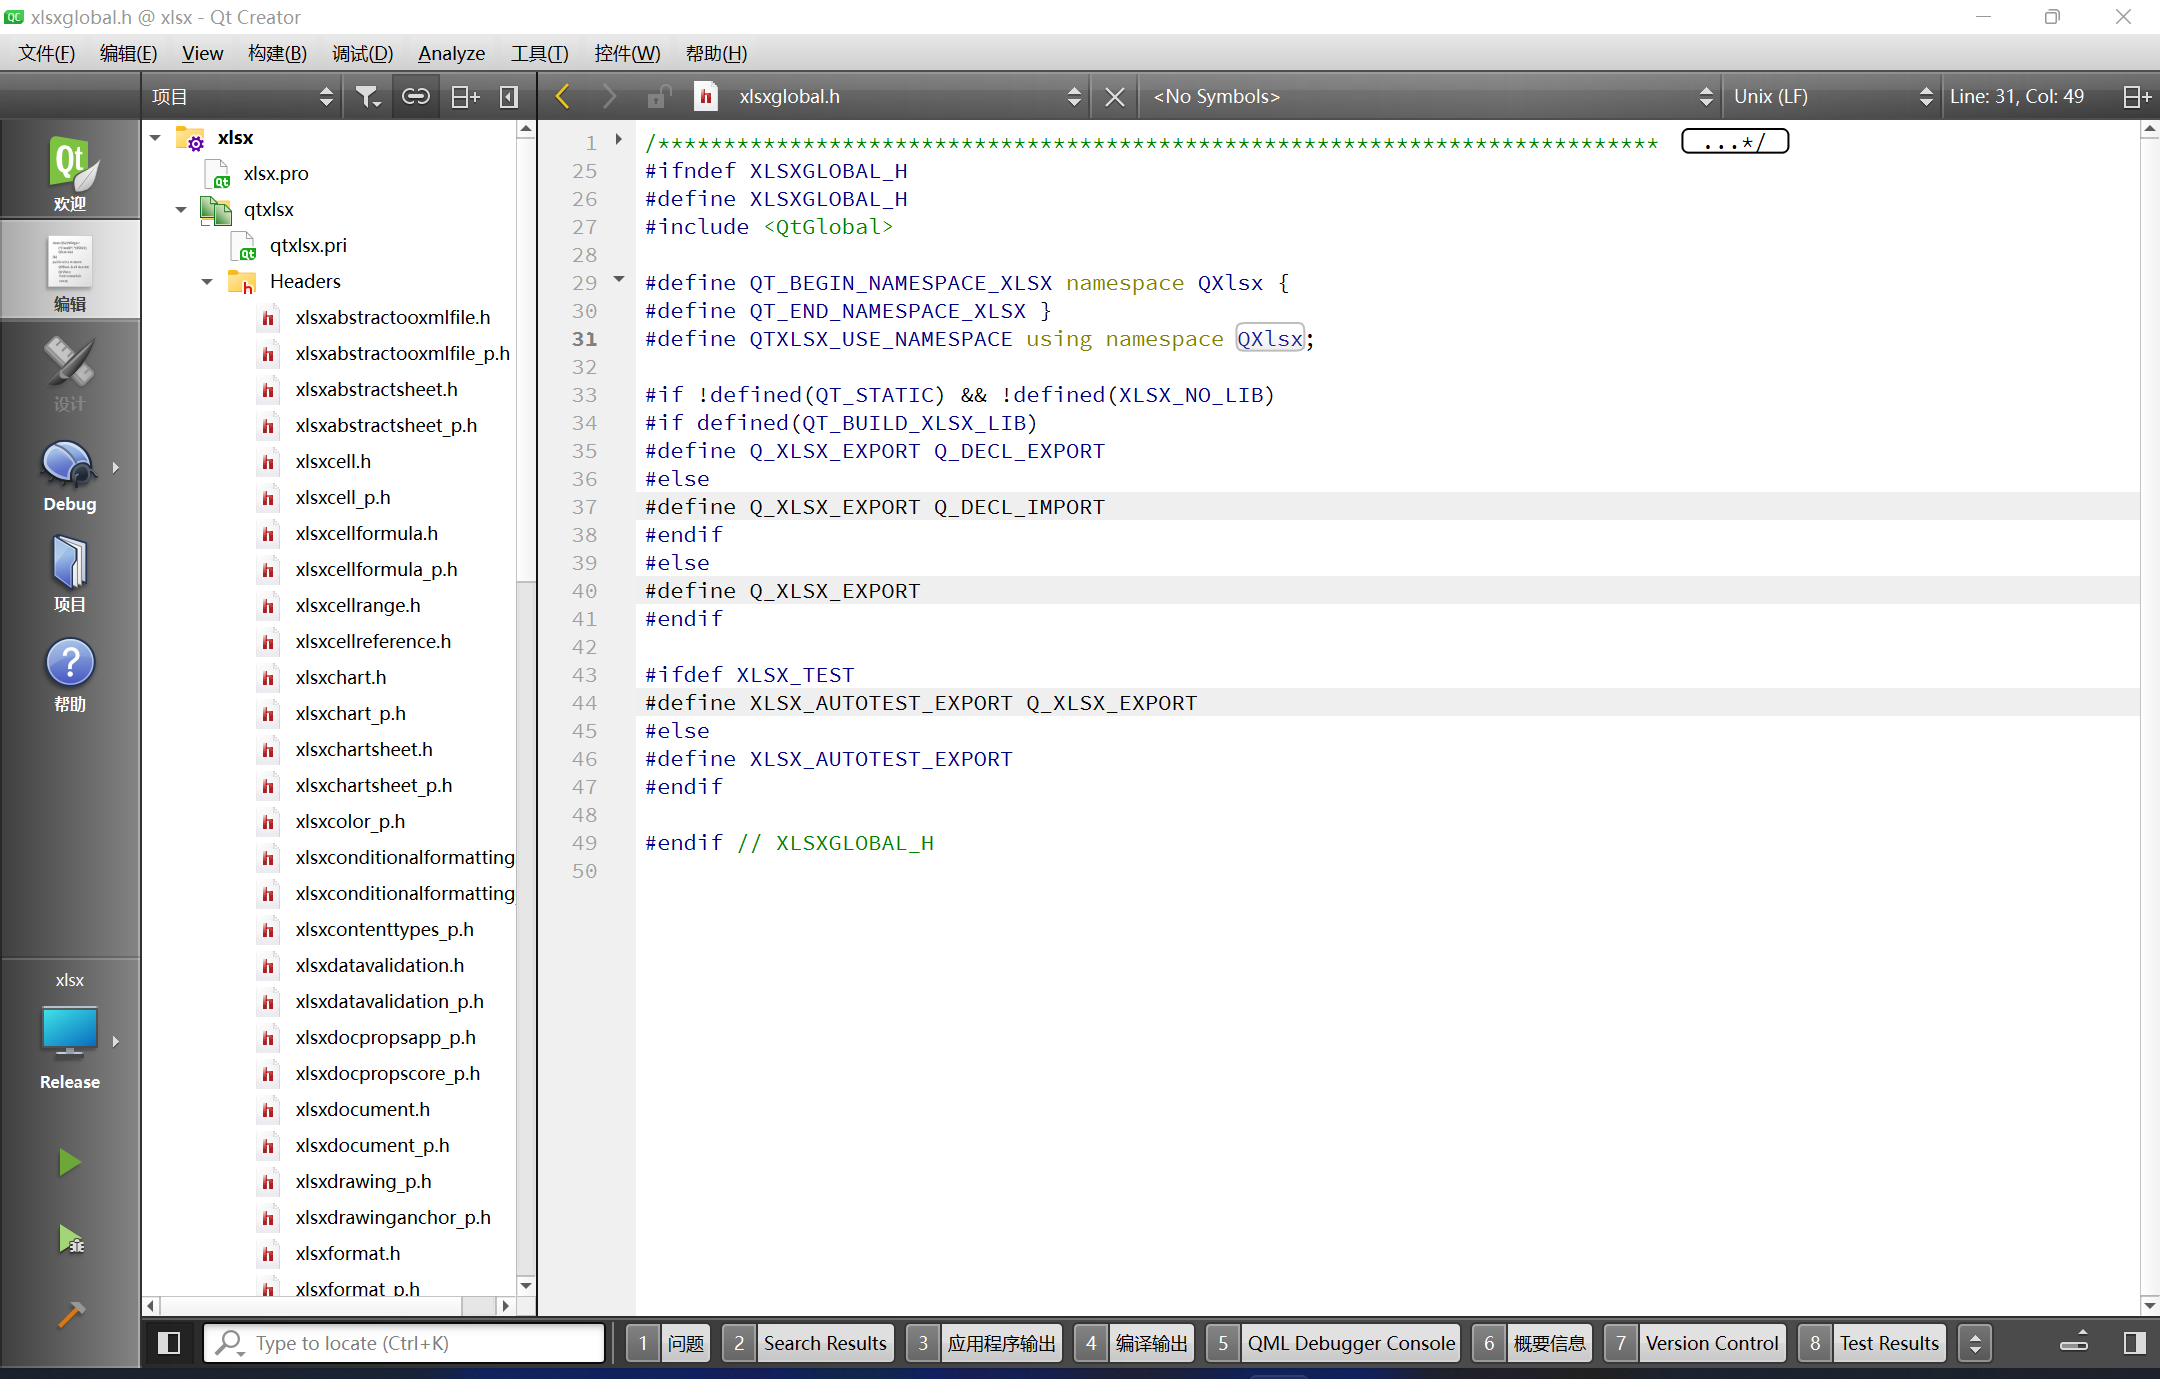
Task: Click the project tree filter icon
Action: (x=367, y=96)
